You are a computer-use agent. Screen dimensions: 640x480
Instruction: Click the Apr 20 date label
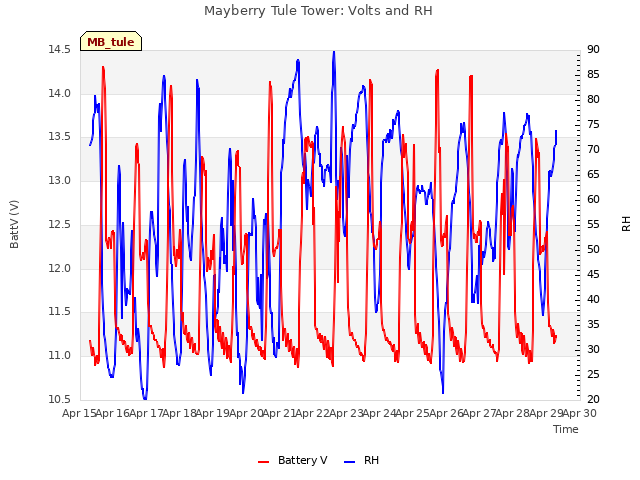[x=246, y=413]
